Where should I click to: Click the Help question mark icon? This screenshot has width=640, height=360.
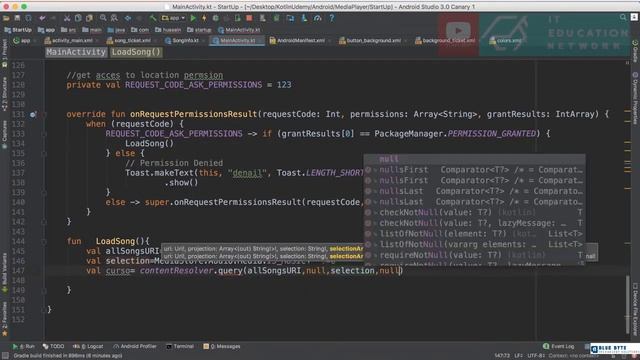(x=331, y=18)
